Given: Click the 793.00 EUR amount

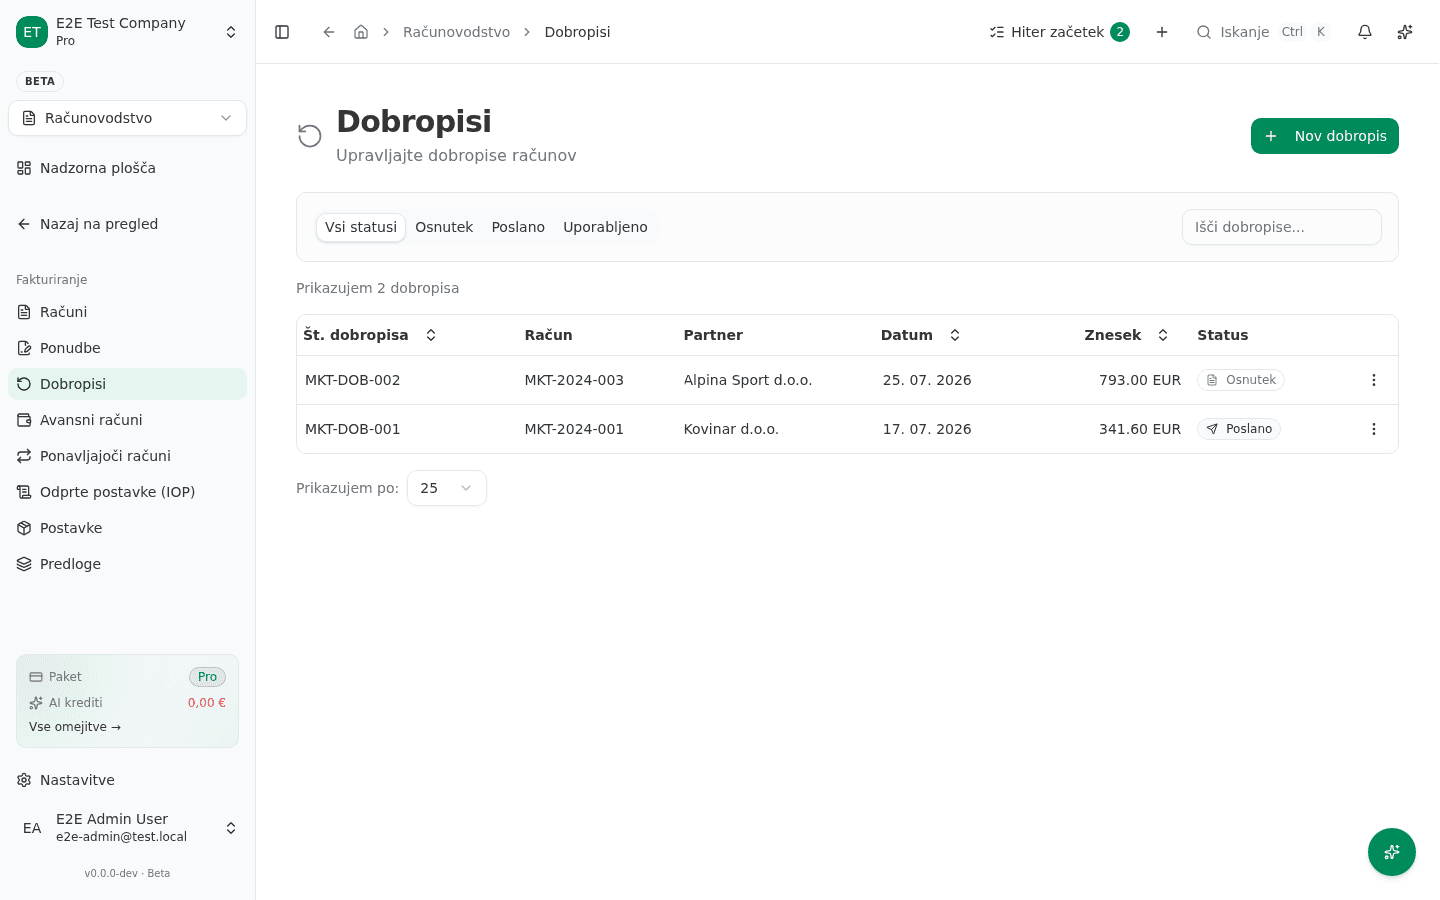Looking at the screenshot, I should pyautogui.click(x=1140, y=380).
